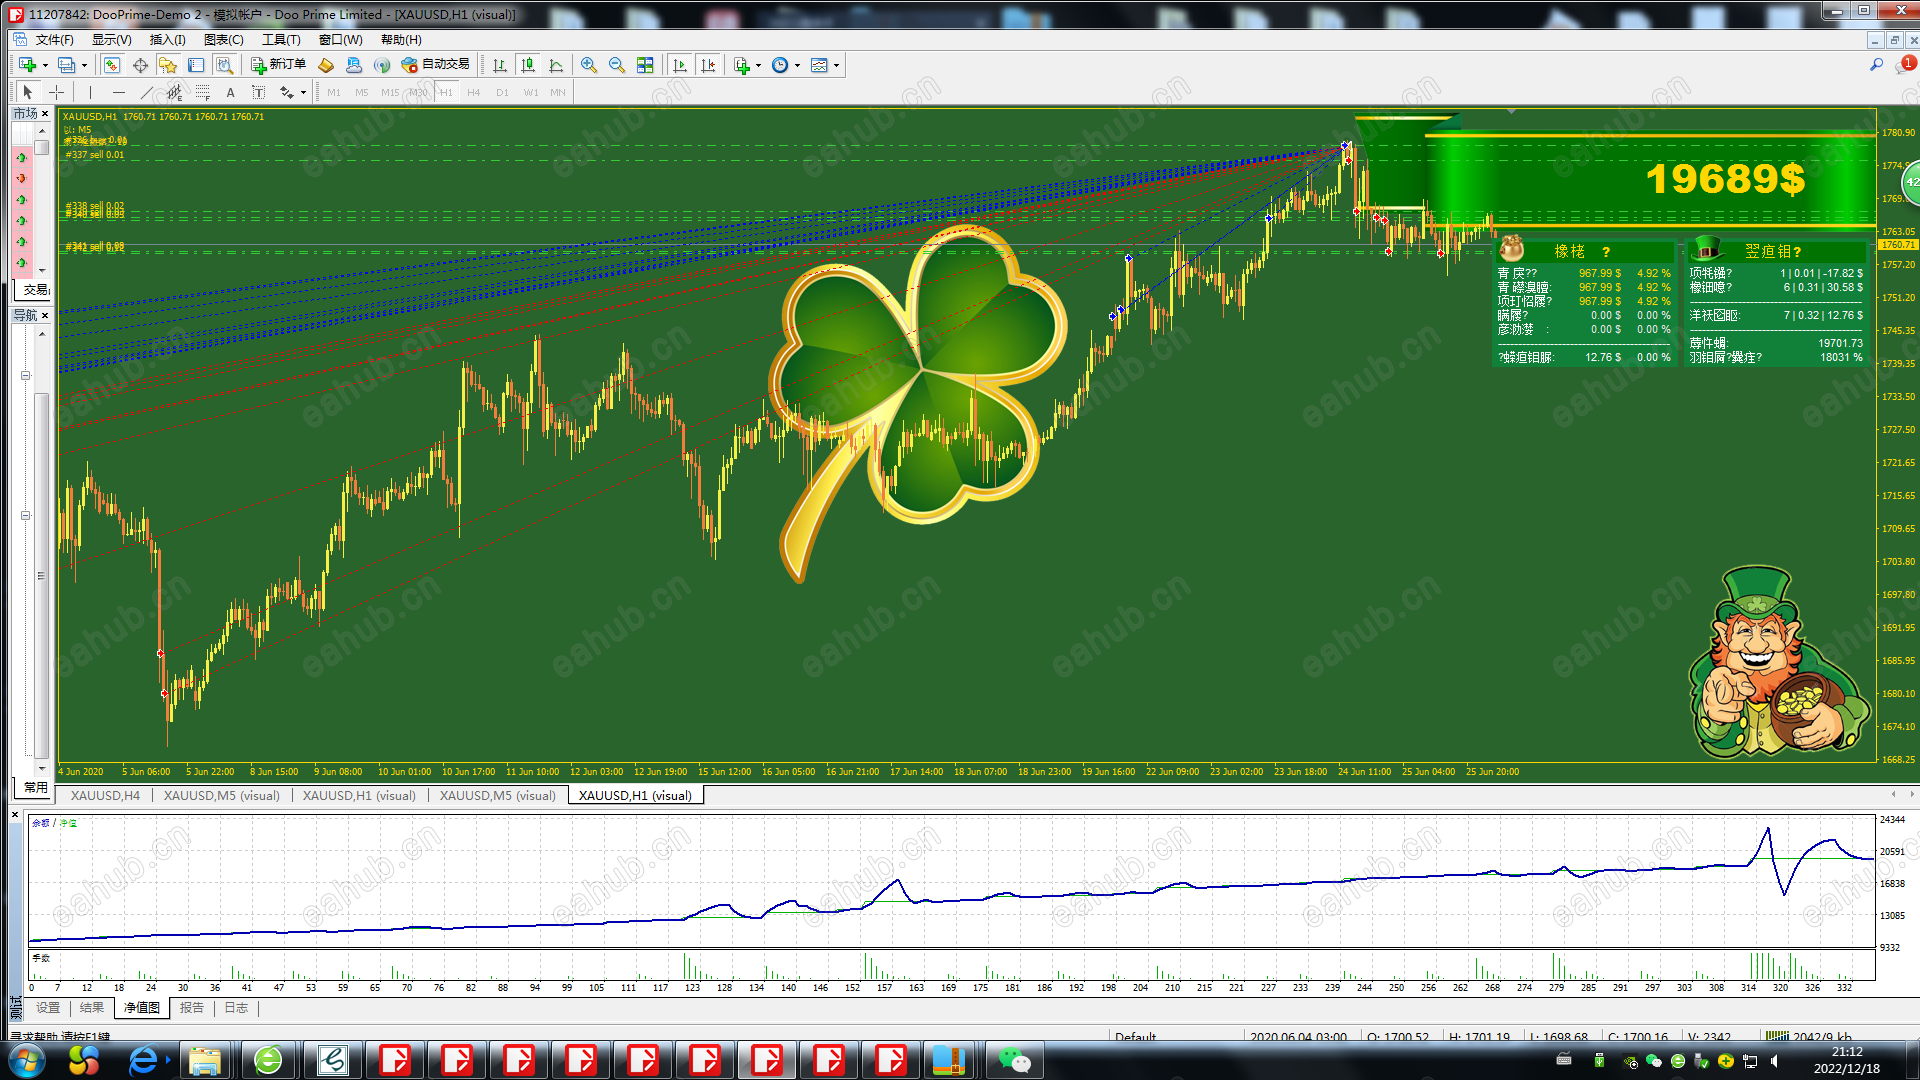Toggle chart auto-scroll icon
Viewport: 1920px width, 1080px height.
point(680,65)
